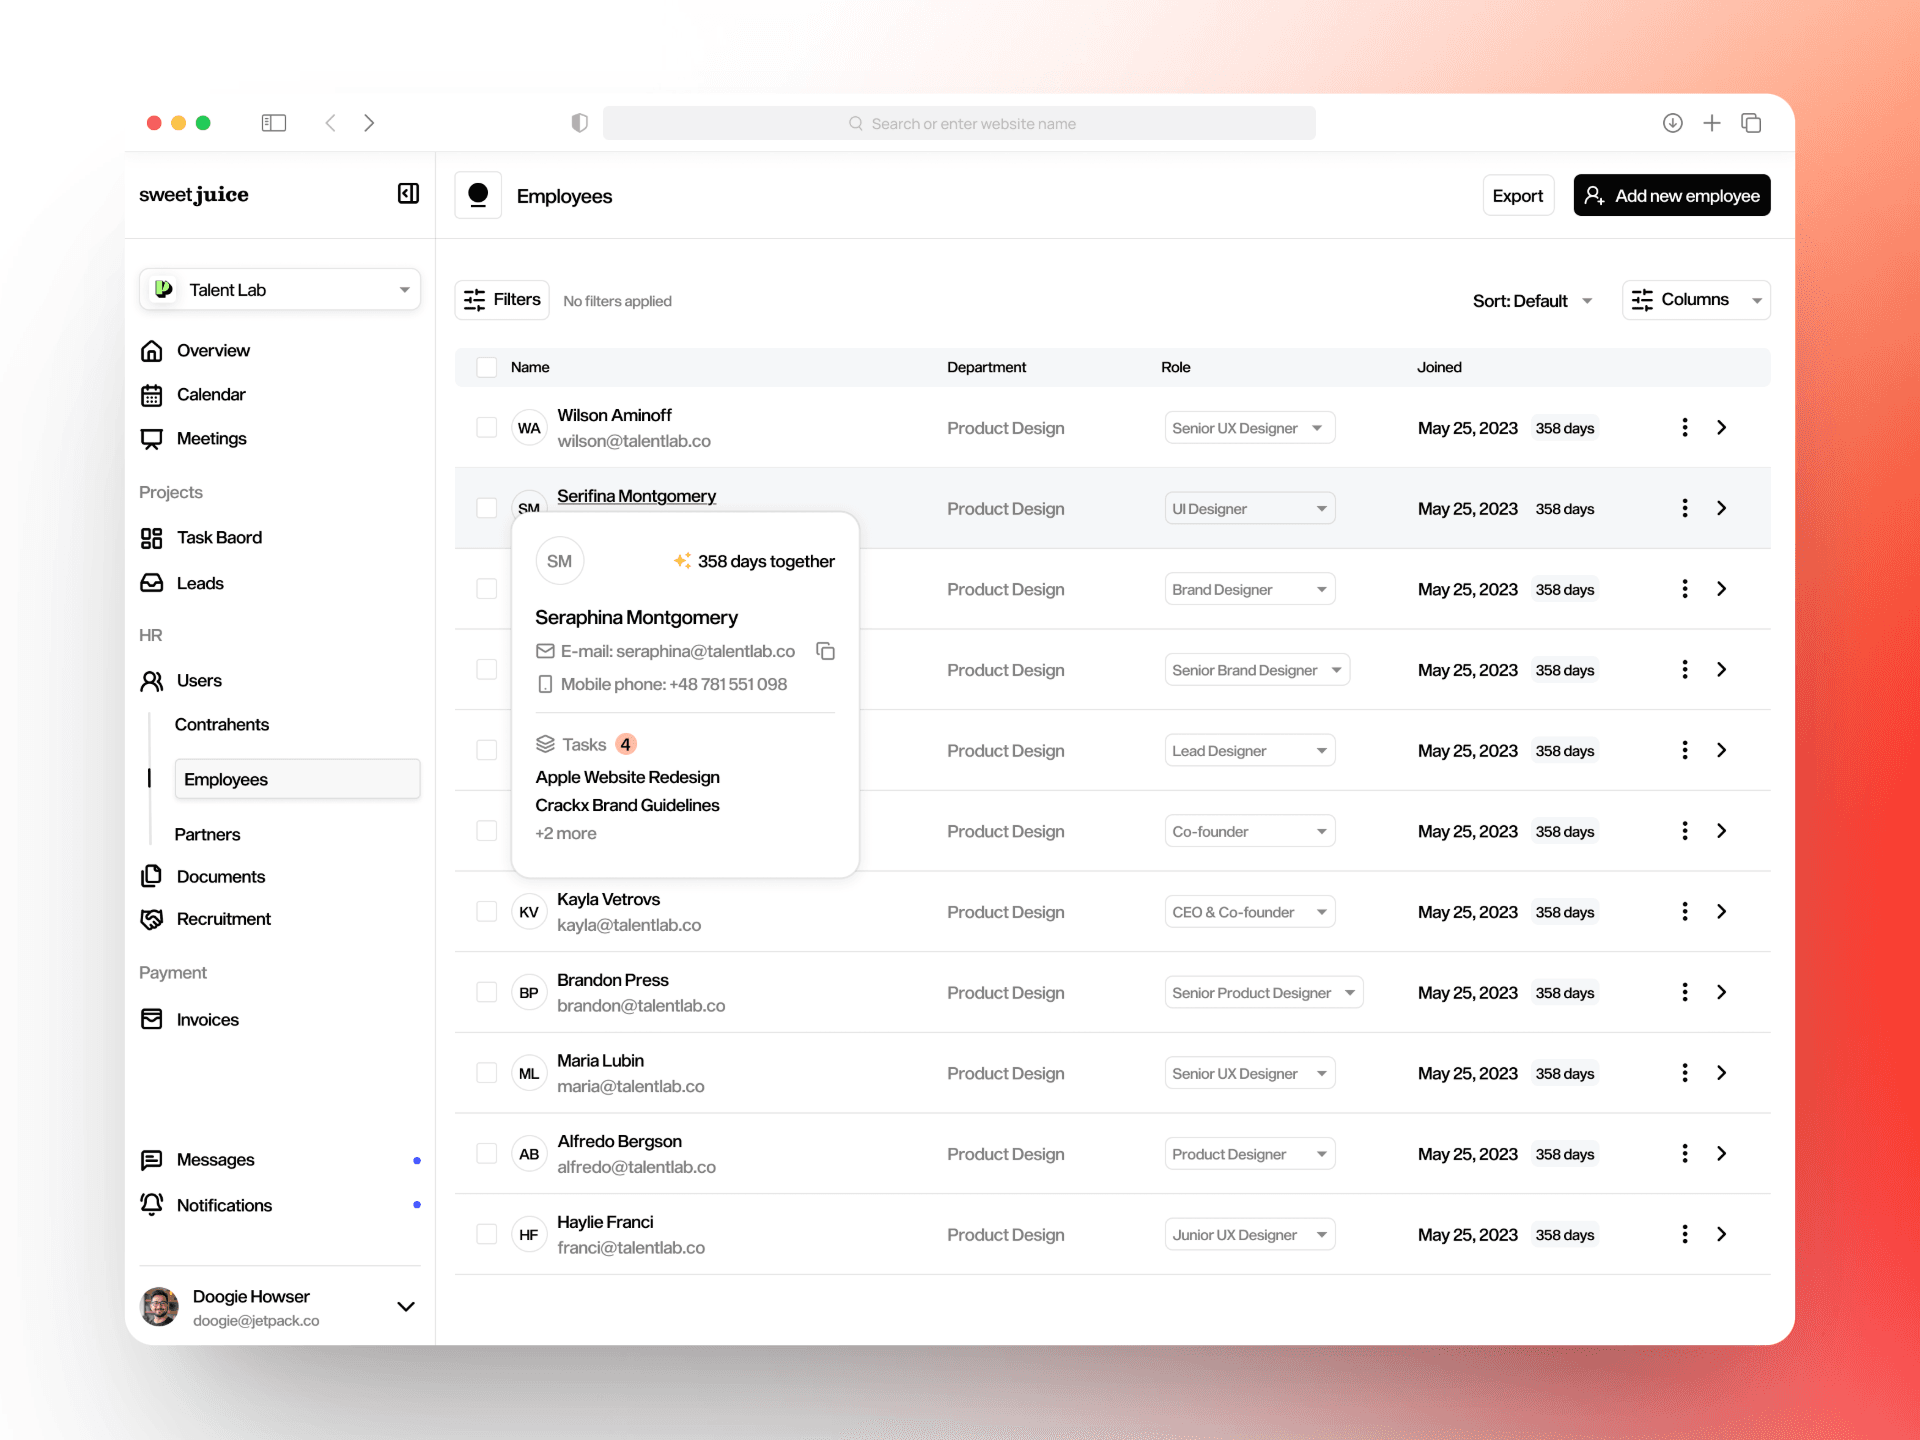Expand the Doogie Howser account chevron
The image size is (1920, 1440).
tap(406, 1307)
